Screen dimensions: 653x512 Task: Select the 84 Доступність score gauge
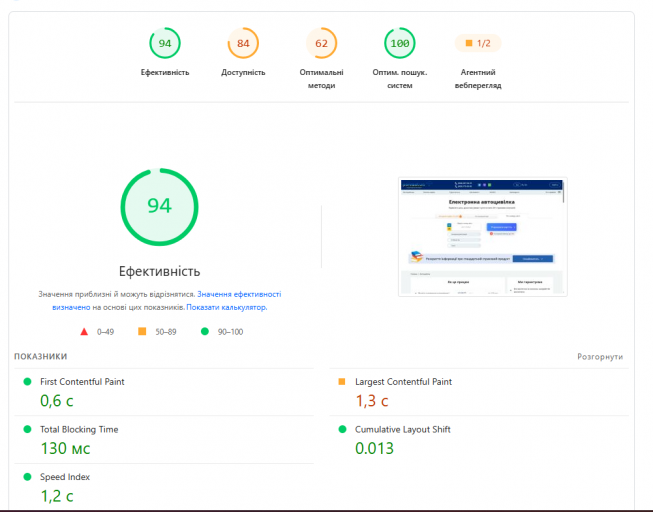coord(243,43)
